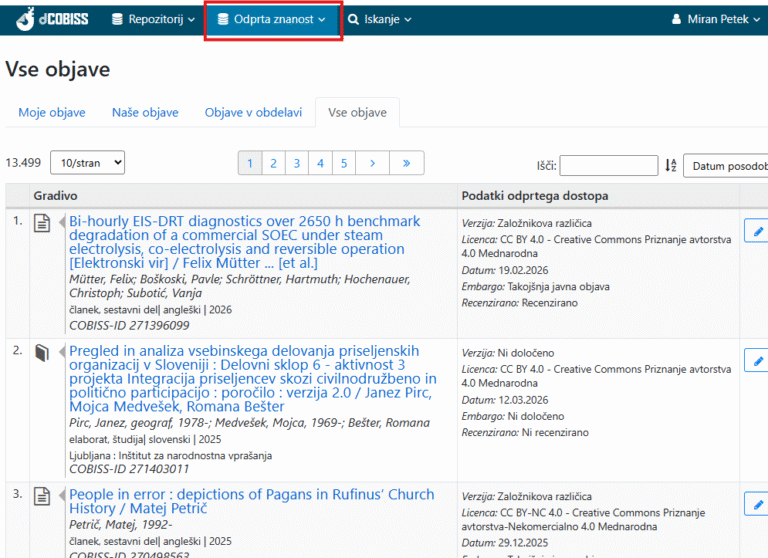
Task: Go to the last page with double arrow
Action: [406, 163]
